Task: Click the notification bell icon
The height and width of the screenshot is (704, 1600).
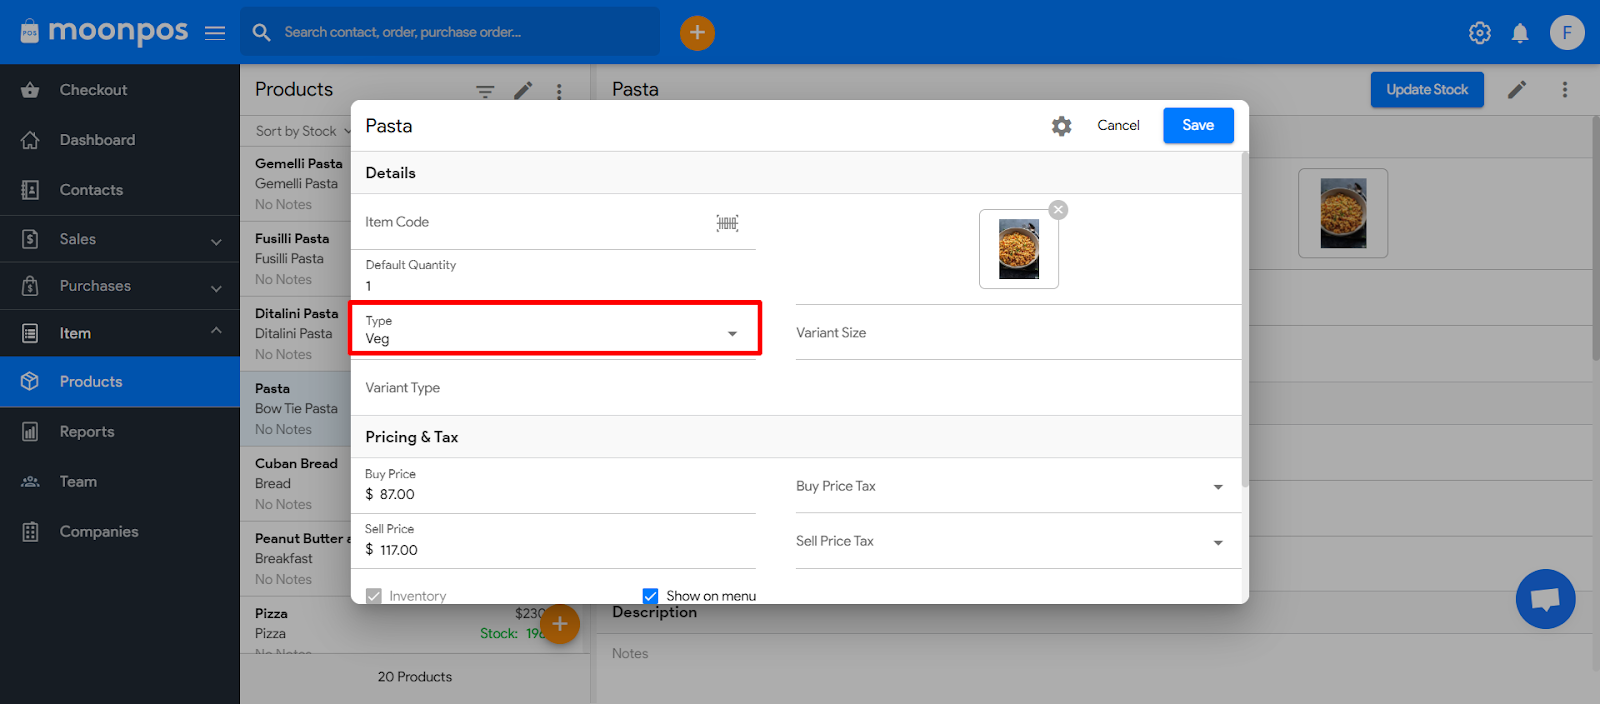Action: coord(1520,33)
